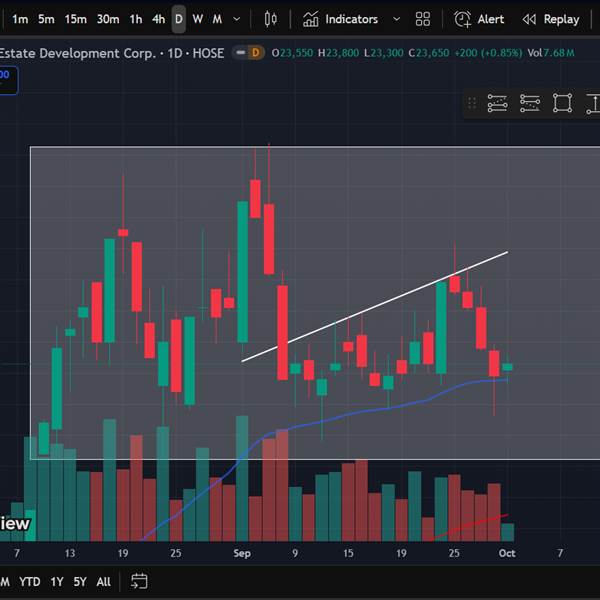
Task: Select the weekly W interval
Action: [197, 19]
